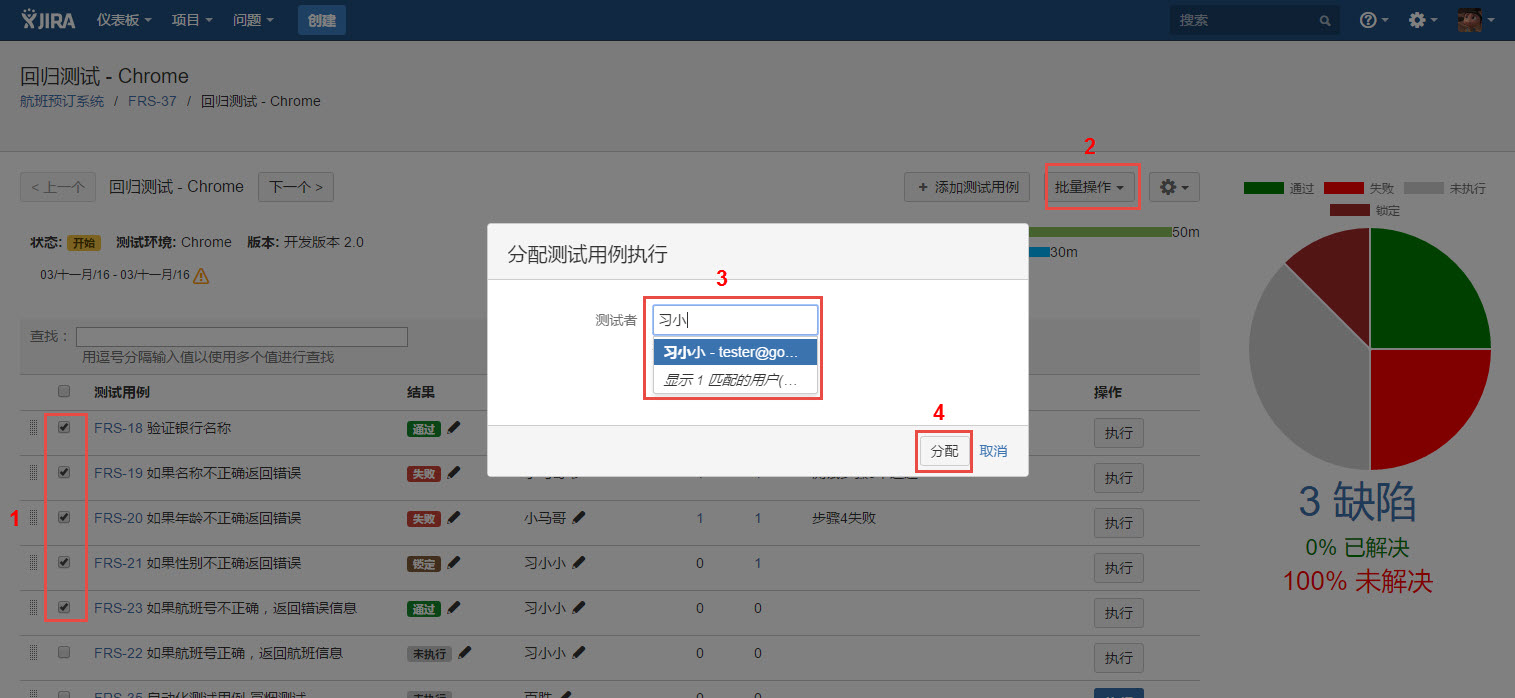Edit result pencil for FRS-23
Screen dimensions: 1515x698
[454, 608]
